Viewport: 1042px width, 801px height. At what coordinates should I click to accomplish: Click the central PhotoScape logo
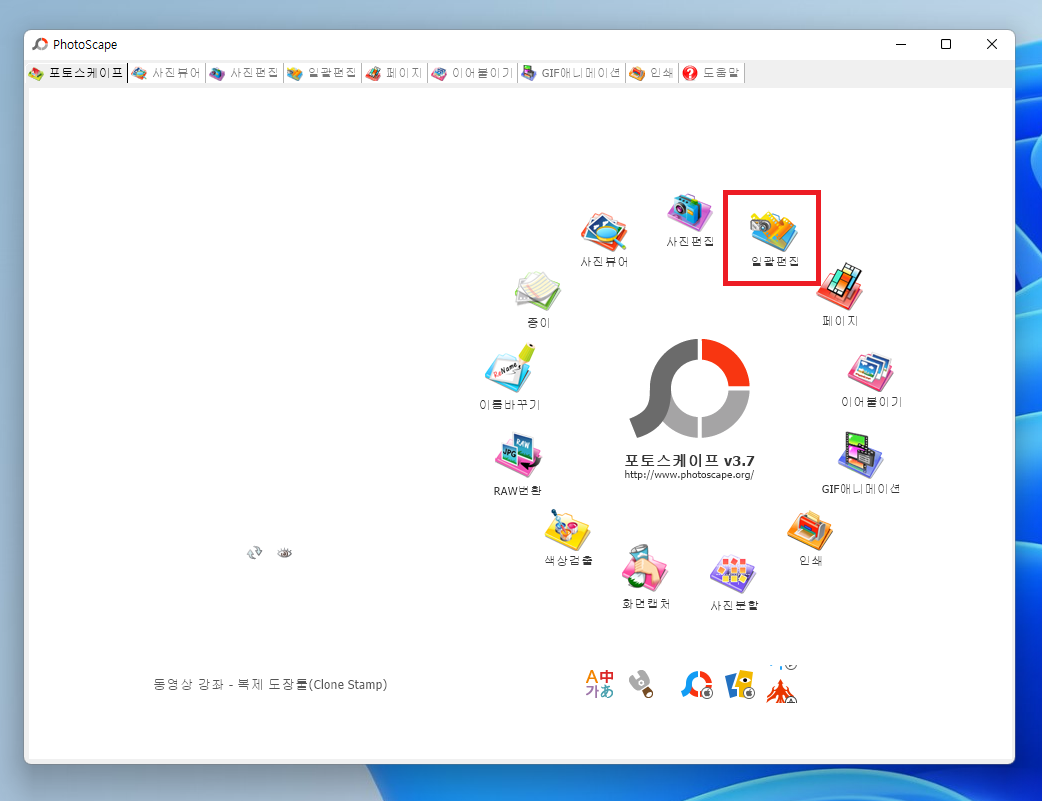(690, 388)
